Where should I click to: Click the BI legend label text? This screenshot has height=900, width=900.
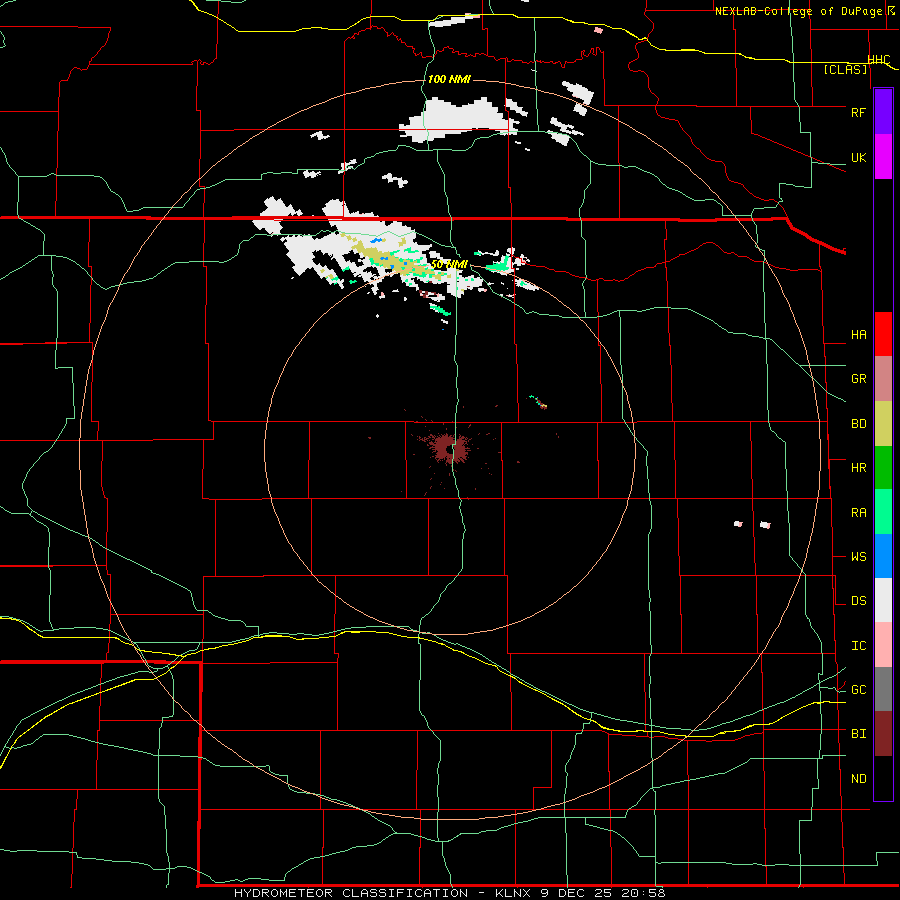click(x=858, y=734)
